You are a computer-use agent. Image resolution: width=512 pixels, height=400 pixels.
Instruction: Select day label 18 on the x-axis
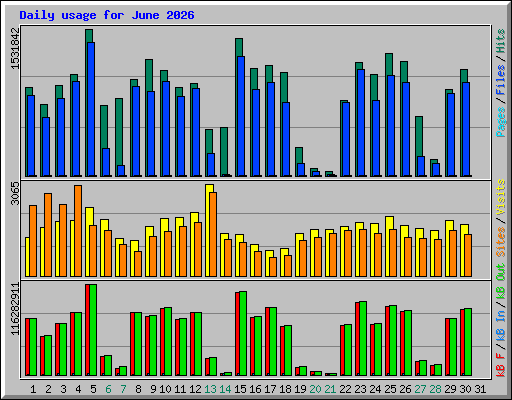pos(285,389)
